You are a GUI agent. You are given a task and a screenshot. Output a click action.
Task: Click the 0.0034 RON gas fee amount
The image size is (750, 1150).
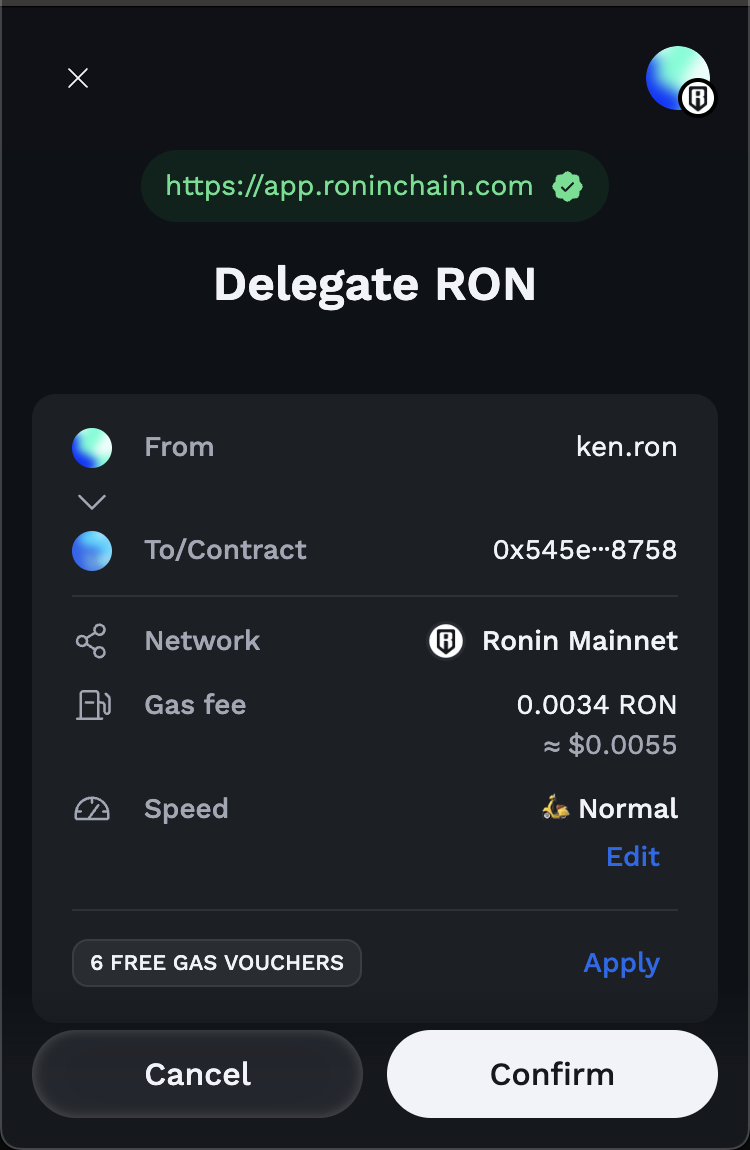point(597,705)
